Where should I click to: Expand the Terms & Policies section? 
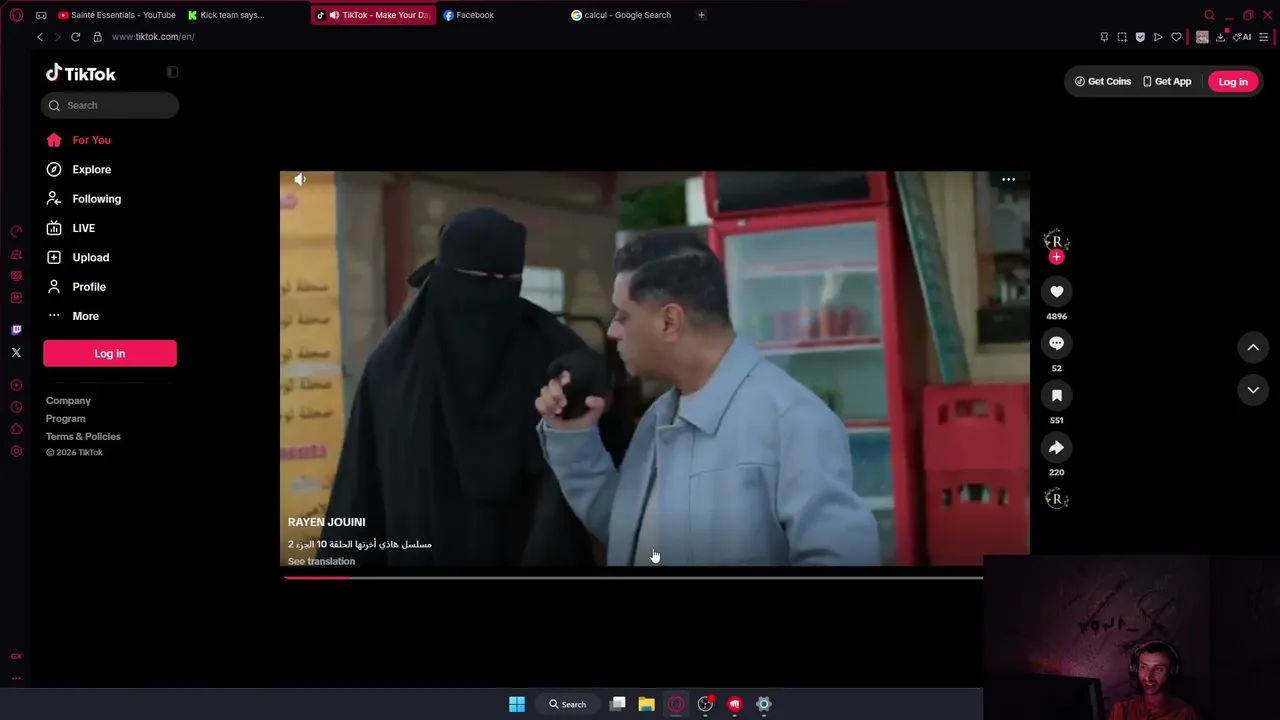coord(83,437)
